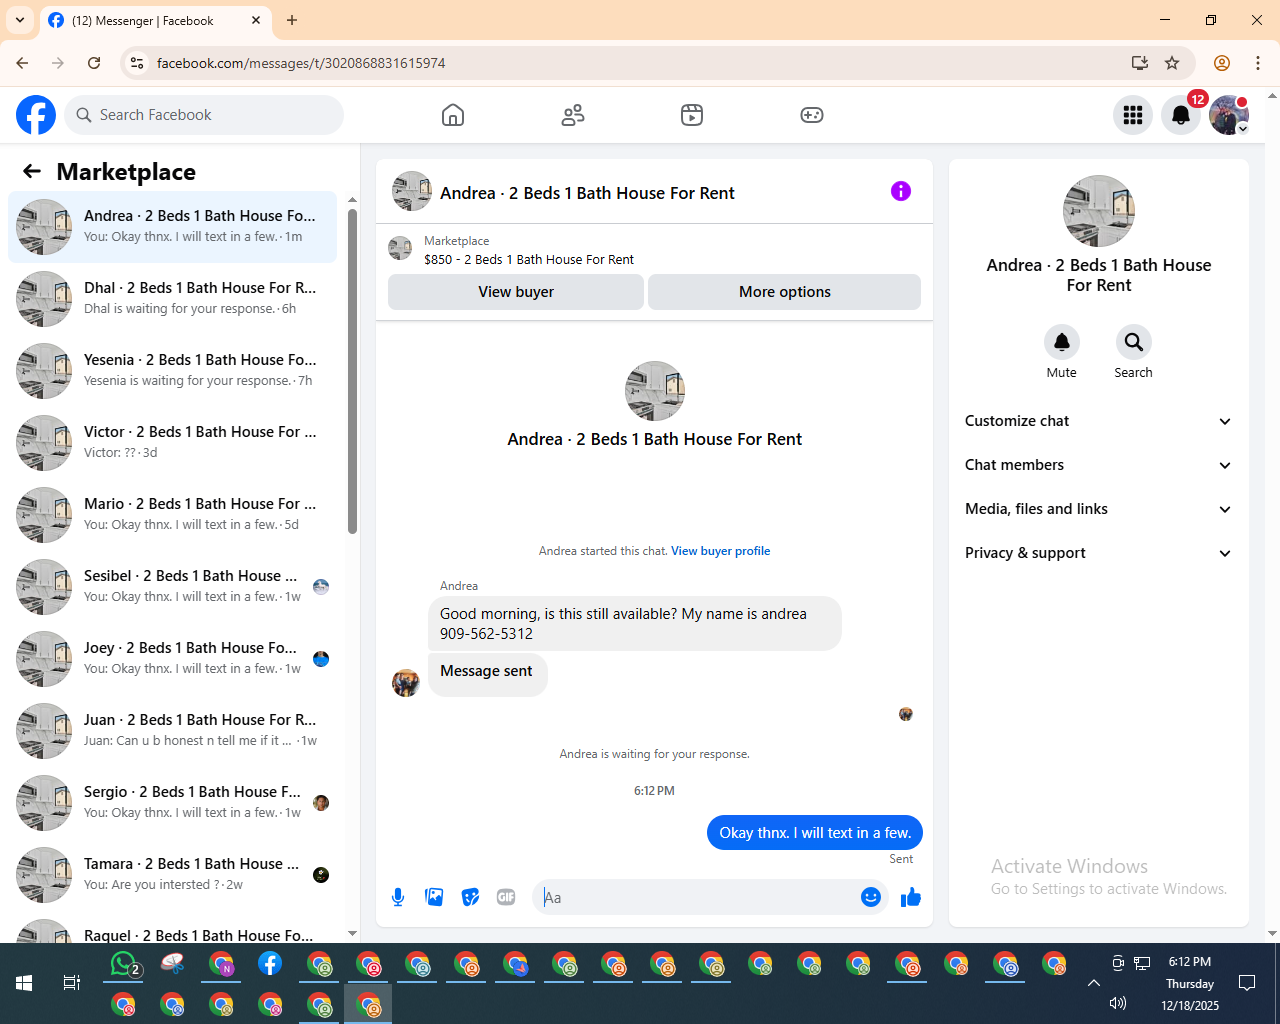The width and height of the screenshot is (1280, 1024).
Task: Open the volume icon in system tray
Action: 1118,1003
